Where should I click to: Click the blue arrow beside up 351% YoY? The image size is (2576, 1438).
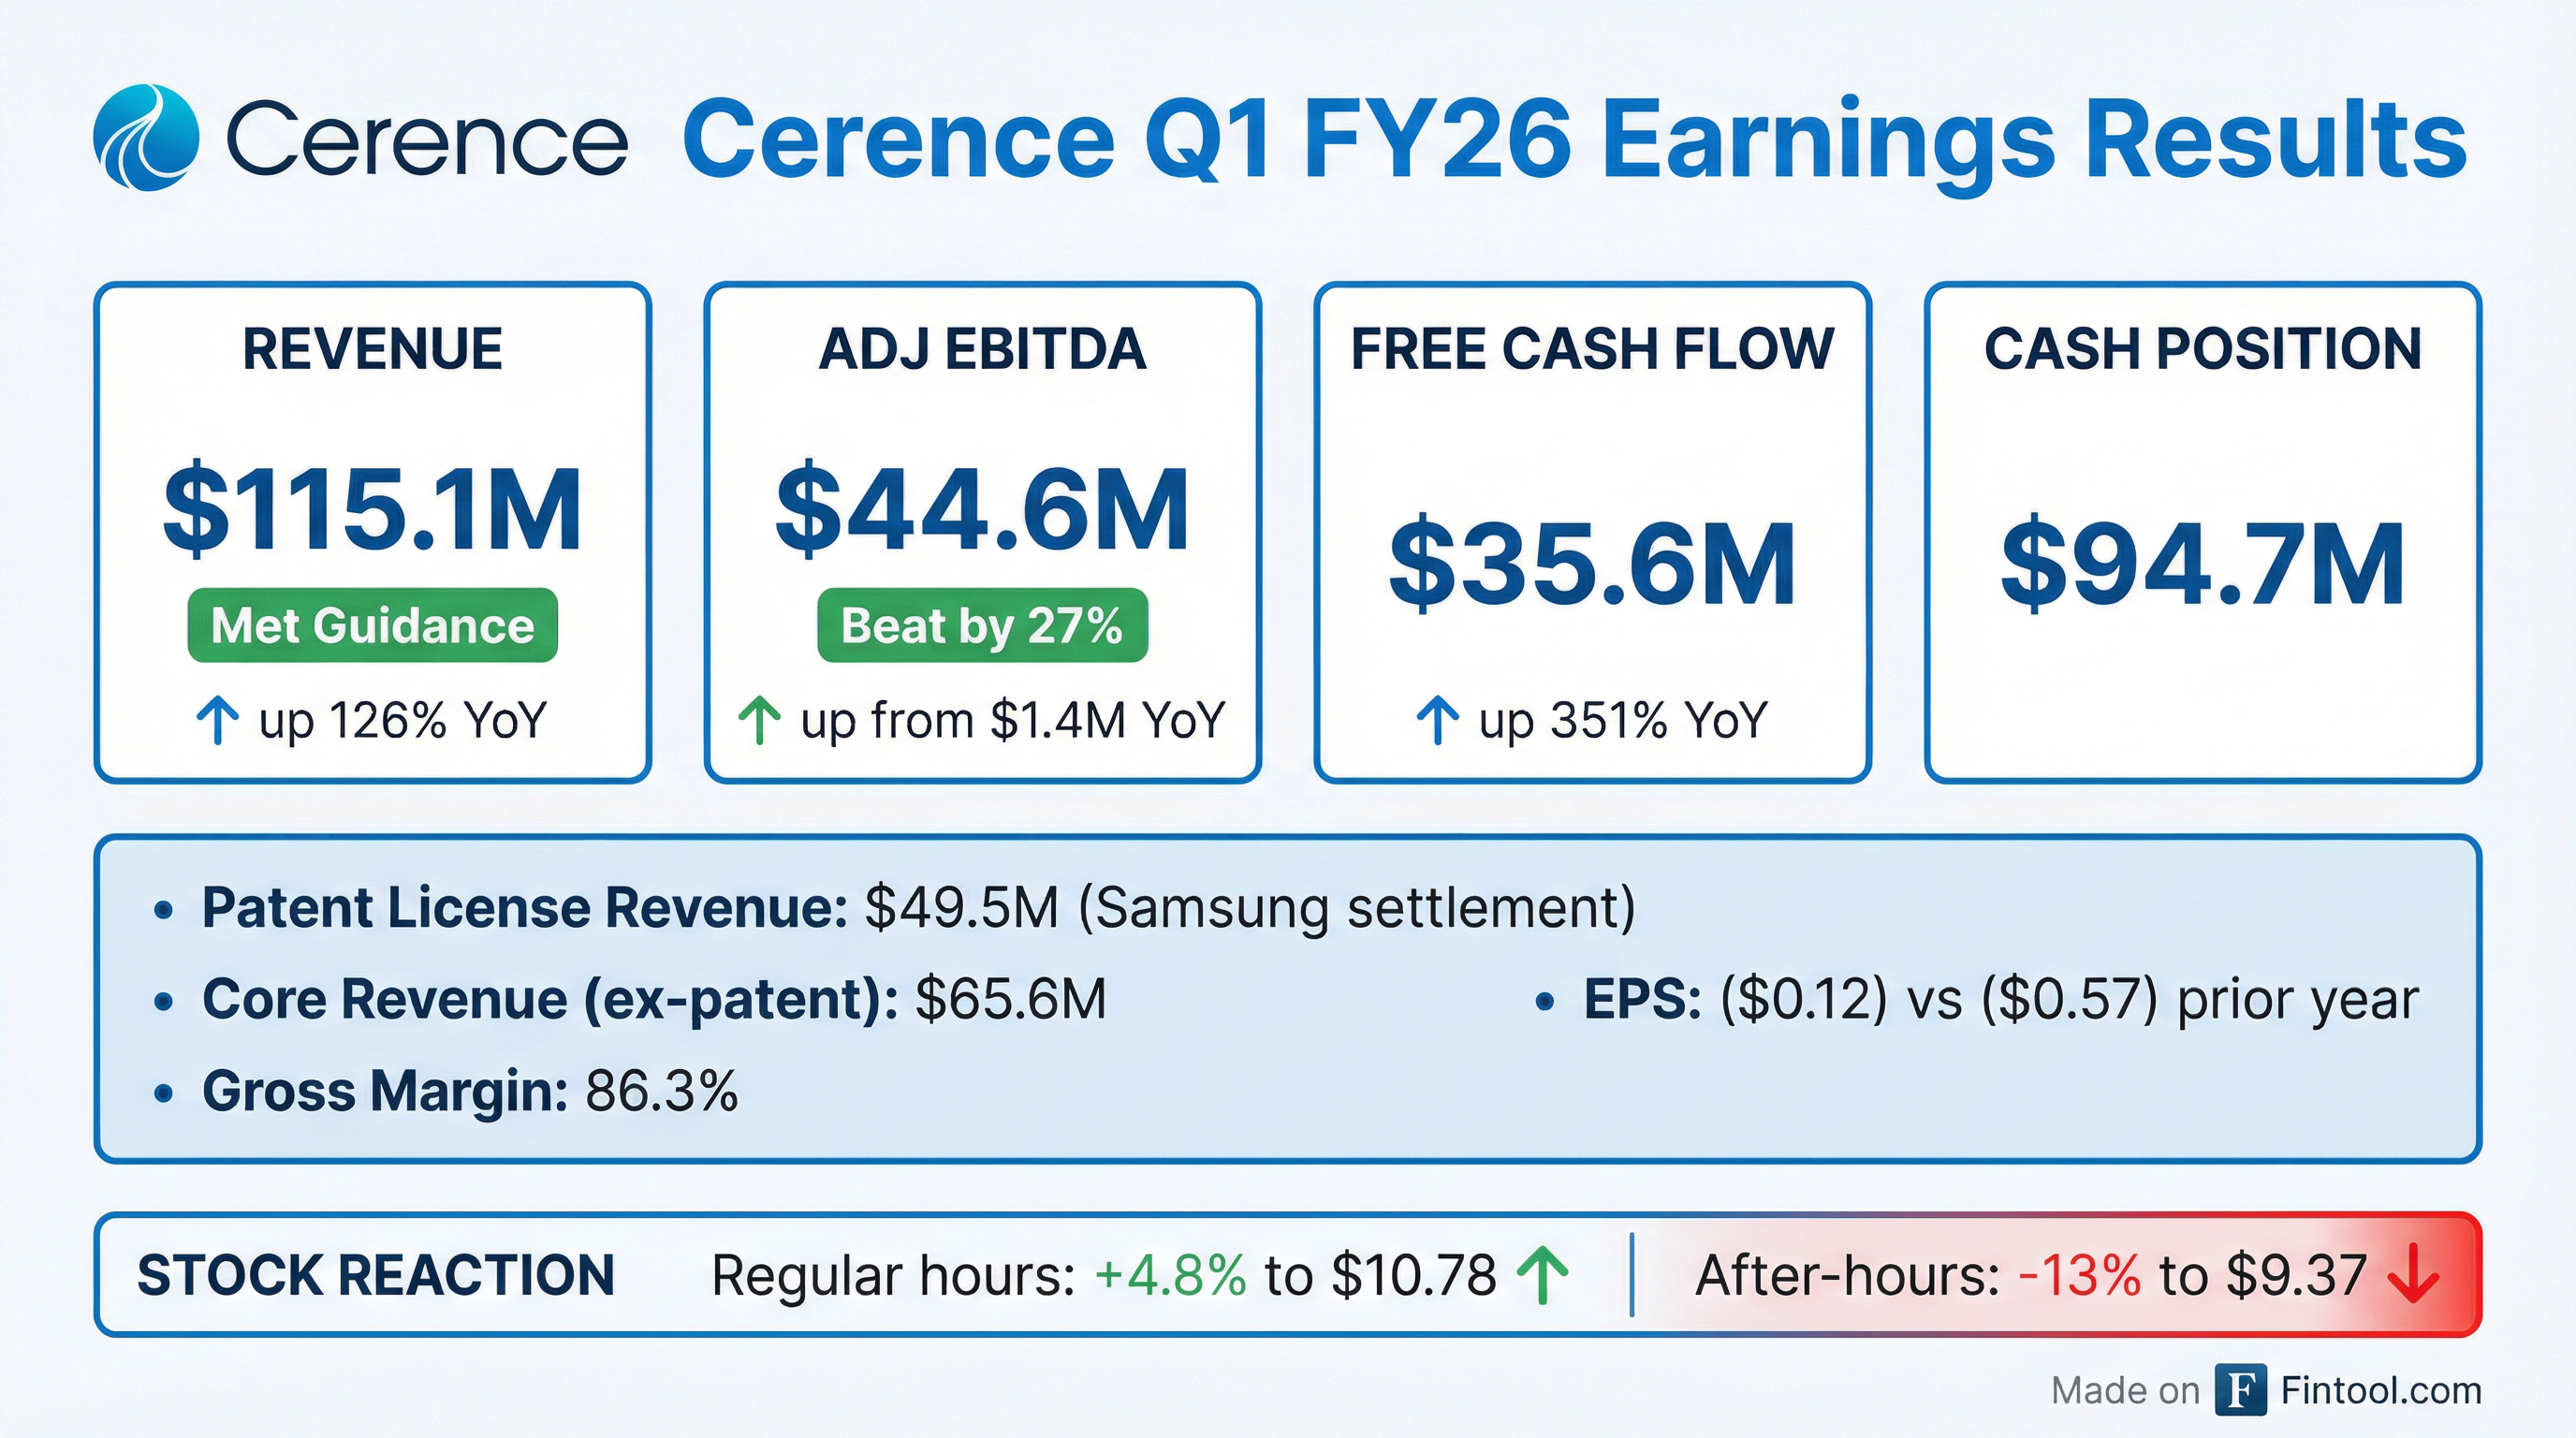[1437, 721]
